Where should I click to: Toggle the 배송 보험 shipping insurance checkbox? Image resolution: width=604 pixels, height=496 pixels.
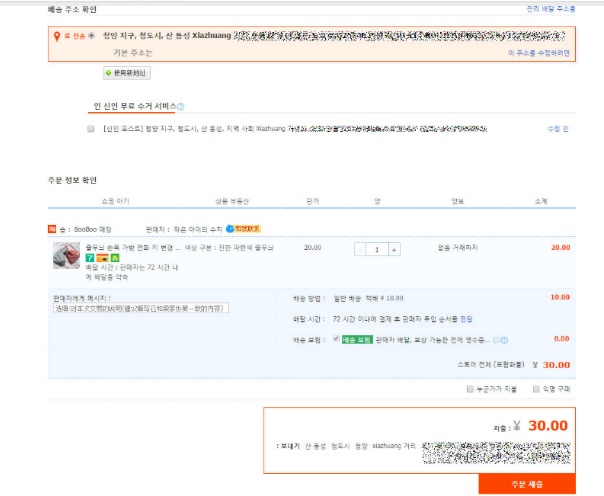point(336,338)
